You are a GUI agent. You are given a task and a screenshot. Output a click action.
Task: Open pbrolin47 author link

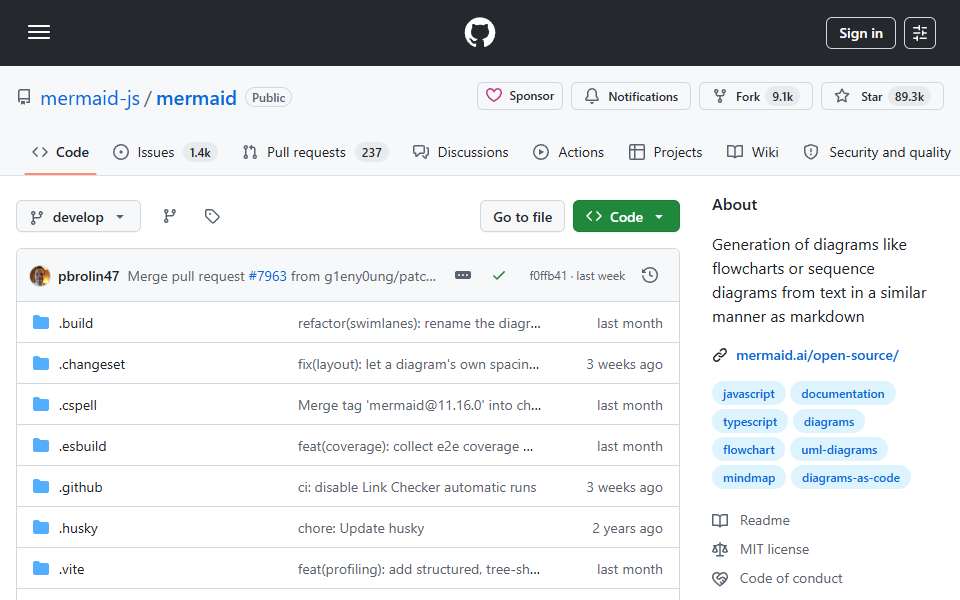coord(88,276)
